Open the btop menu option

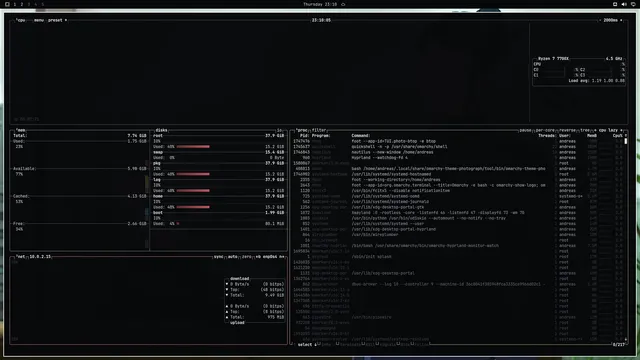[x=39, y=20]
